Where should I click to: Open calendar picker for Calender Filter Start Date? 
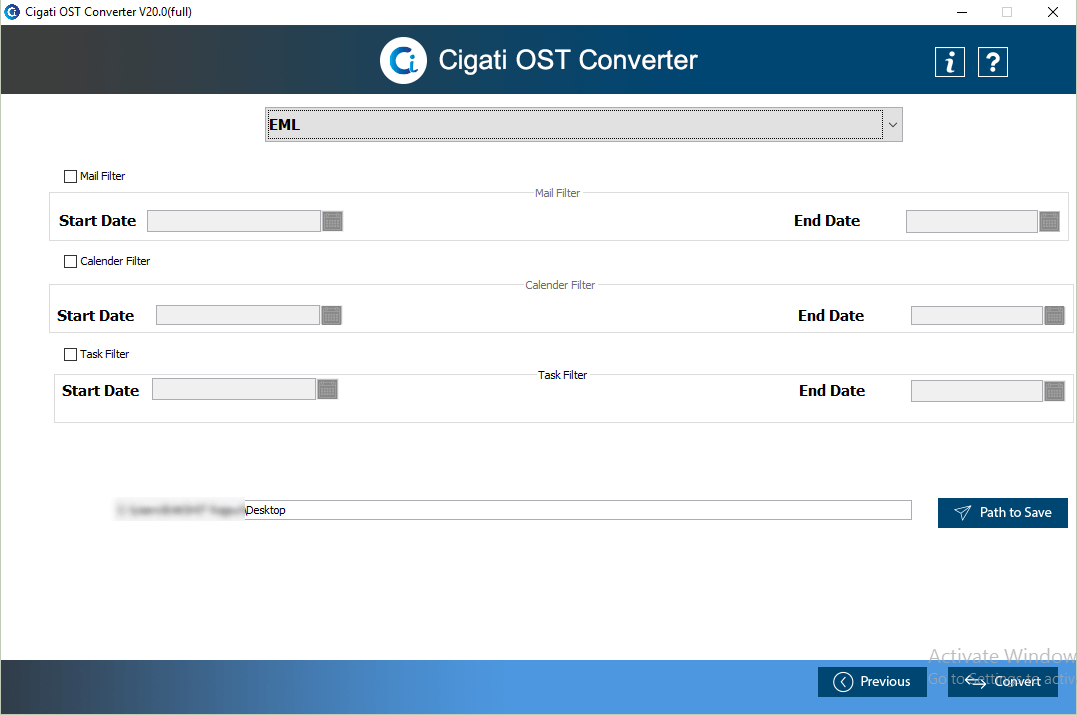coord(332,315)
